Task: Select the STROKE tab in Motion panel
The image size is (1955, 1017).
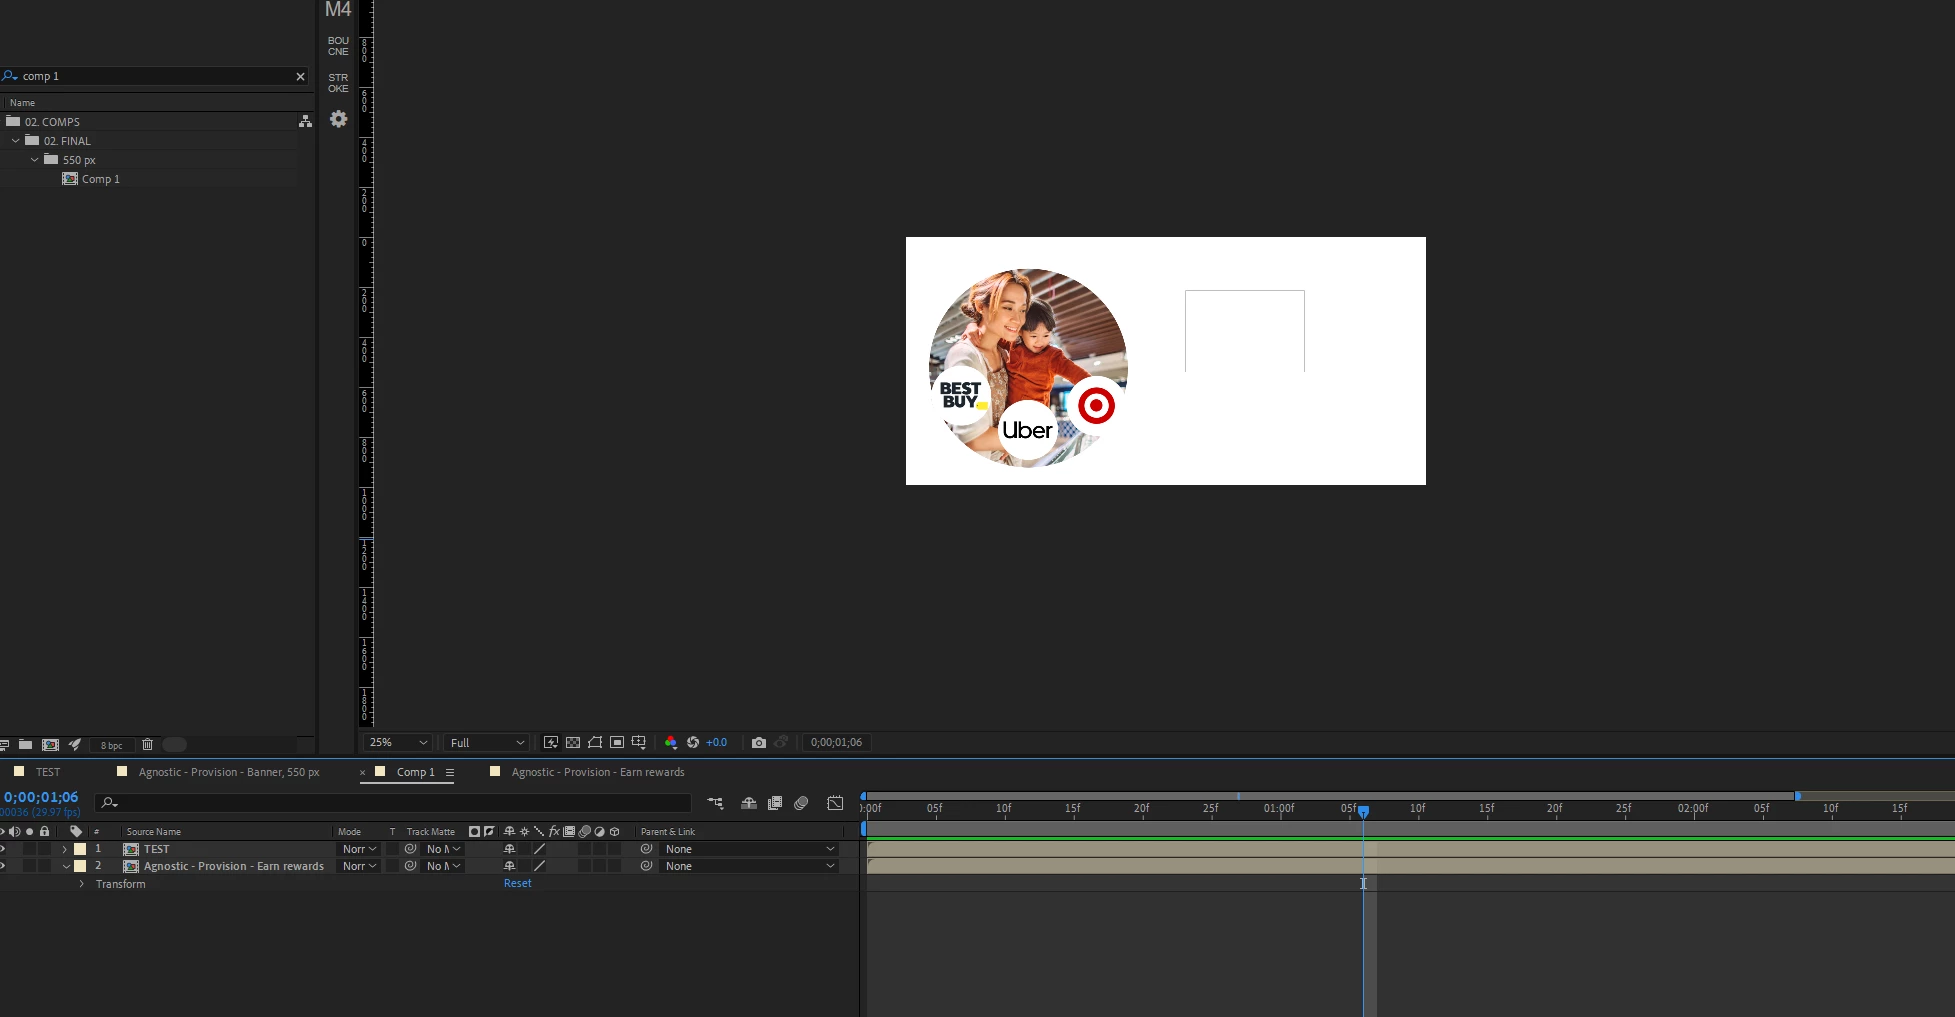Action: (338, 83)
